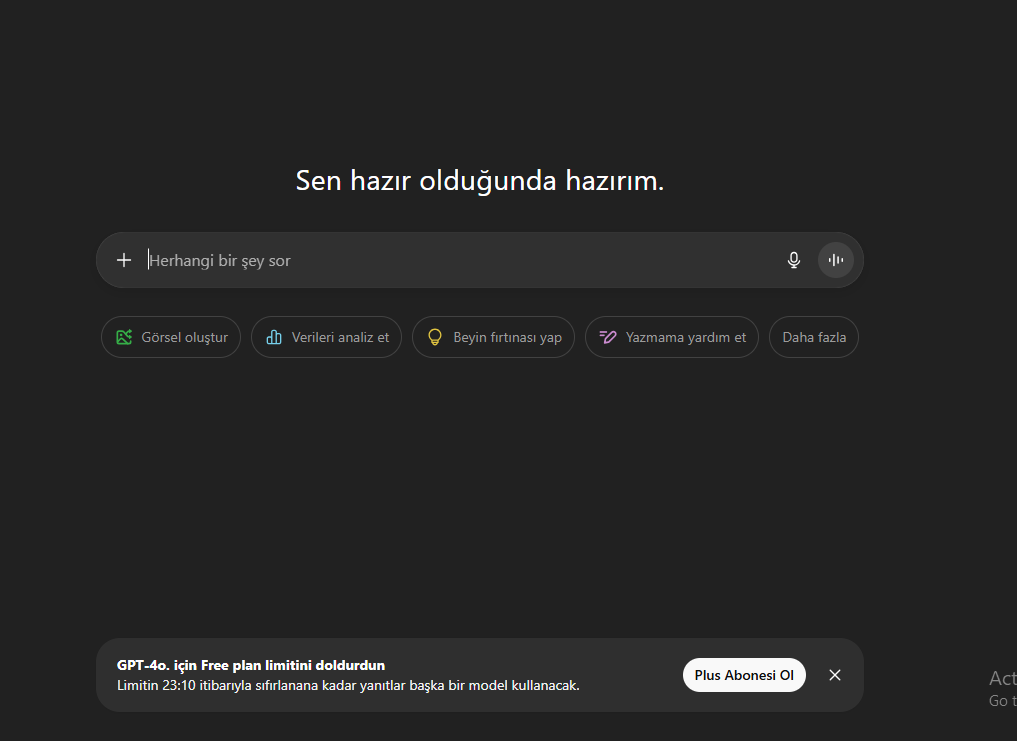Start dictation with the microphone icon
1017x741 pixels.
tap(793, 260)
